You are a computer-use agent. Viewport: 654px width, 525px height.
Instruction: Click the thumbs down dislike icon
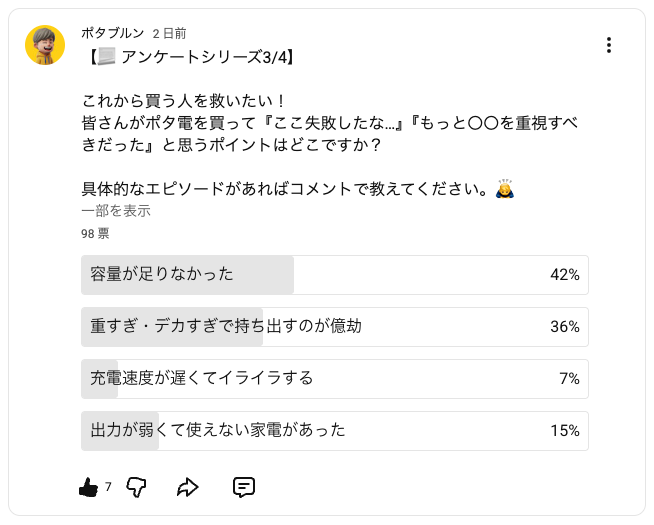click(x=137, y=487)
